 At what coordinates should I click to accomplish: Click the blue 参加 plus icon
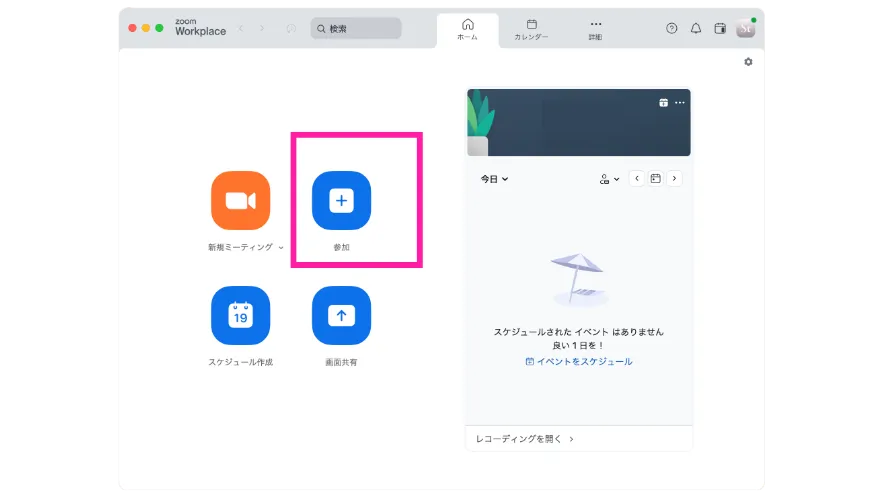(341, 200)
